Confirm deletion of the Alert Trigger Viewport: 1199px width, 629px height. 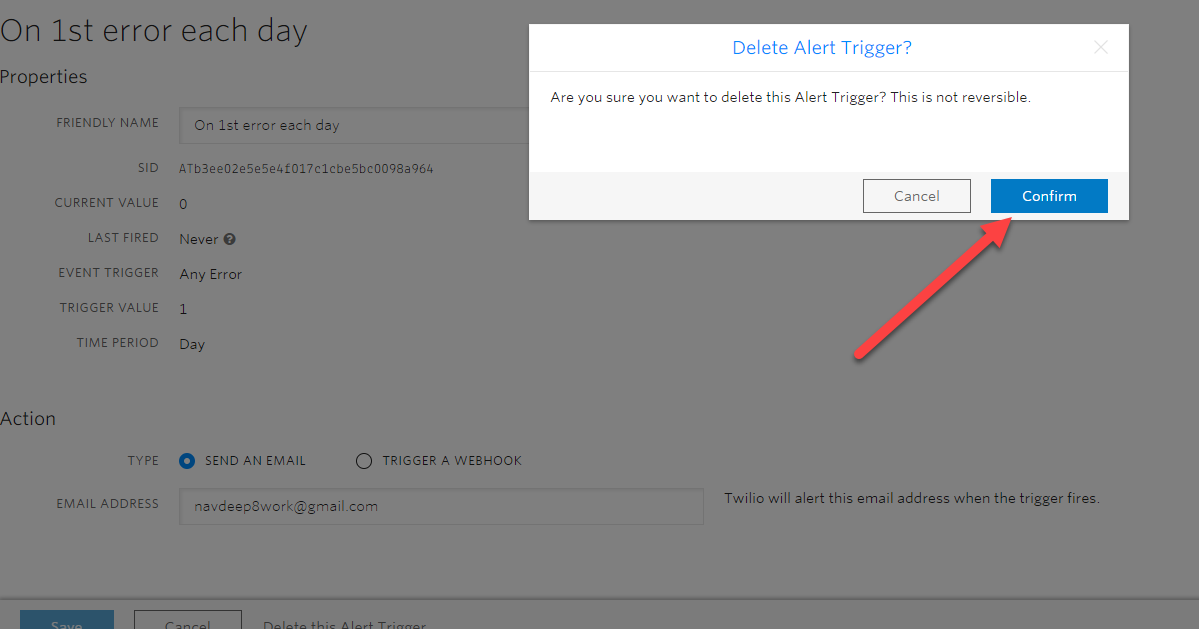pyautogui.click(x=1048, y=196)
